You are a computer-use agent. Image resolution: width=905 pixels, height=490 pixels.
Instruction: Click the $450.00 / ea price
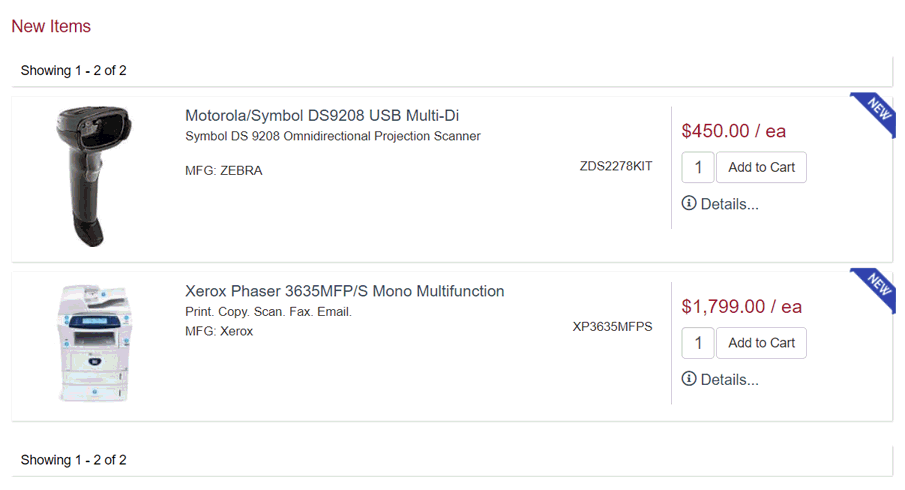(x=733, y=131)
